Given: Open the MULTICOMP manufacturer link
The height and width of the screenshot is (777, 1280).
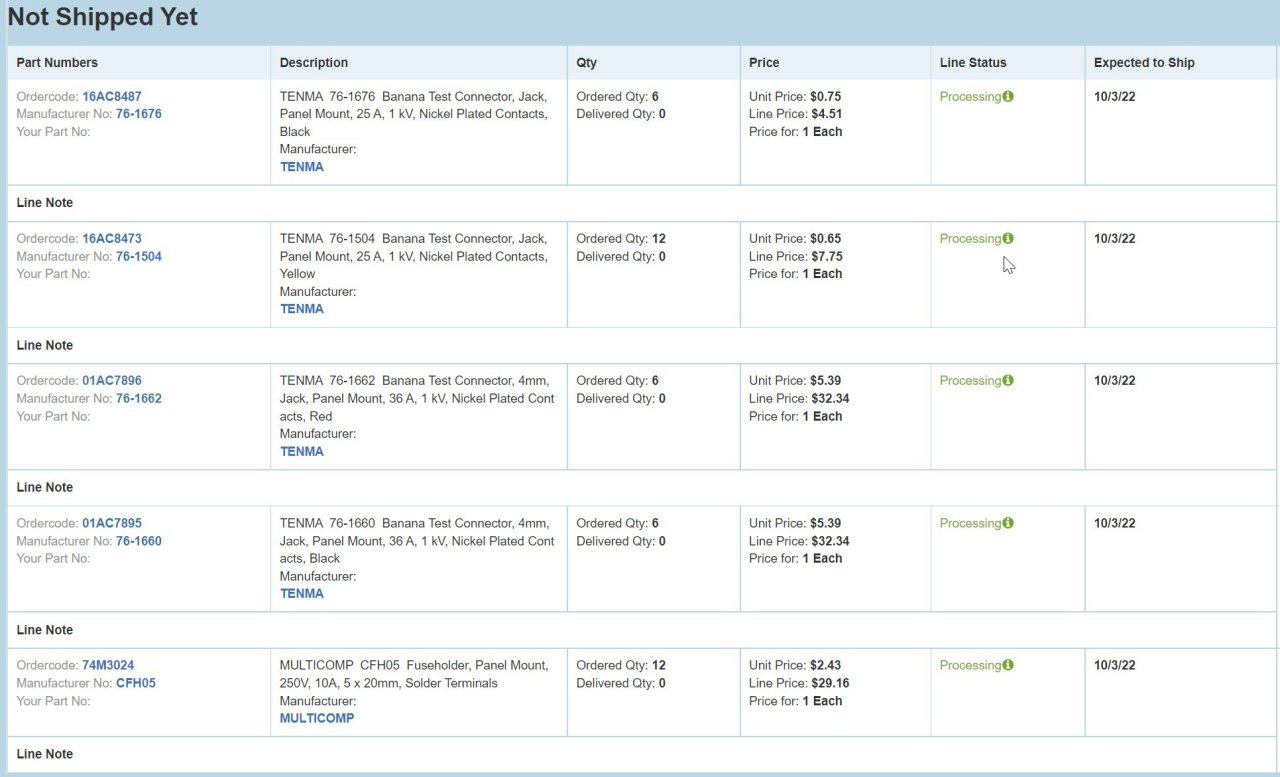Looking at the screenshot, I should click(x=317, y=718).
